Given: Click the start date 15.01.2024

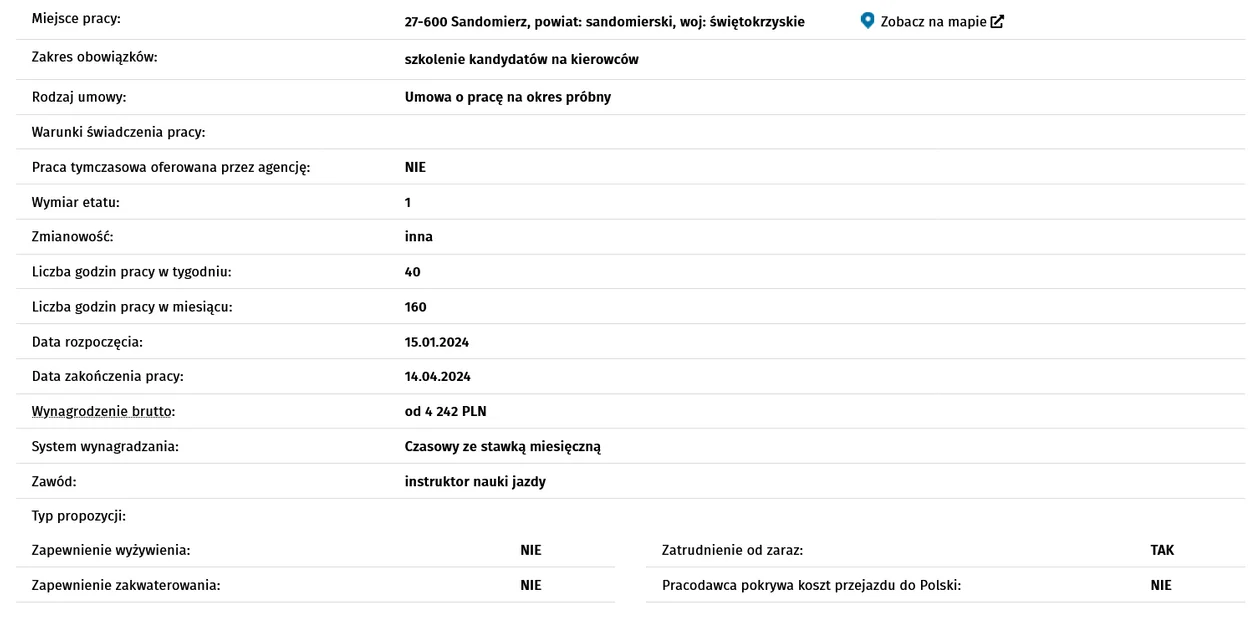Looking at the screenshot, I should click(x=436, y=342).
